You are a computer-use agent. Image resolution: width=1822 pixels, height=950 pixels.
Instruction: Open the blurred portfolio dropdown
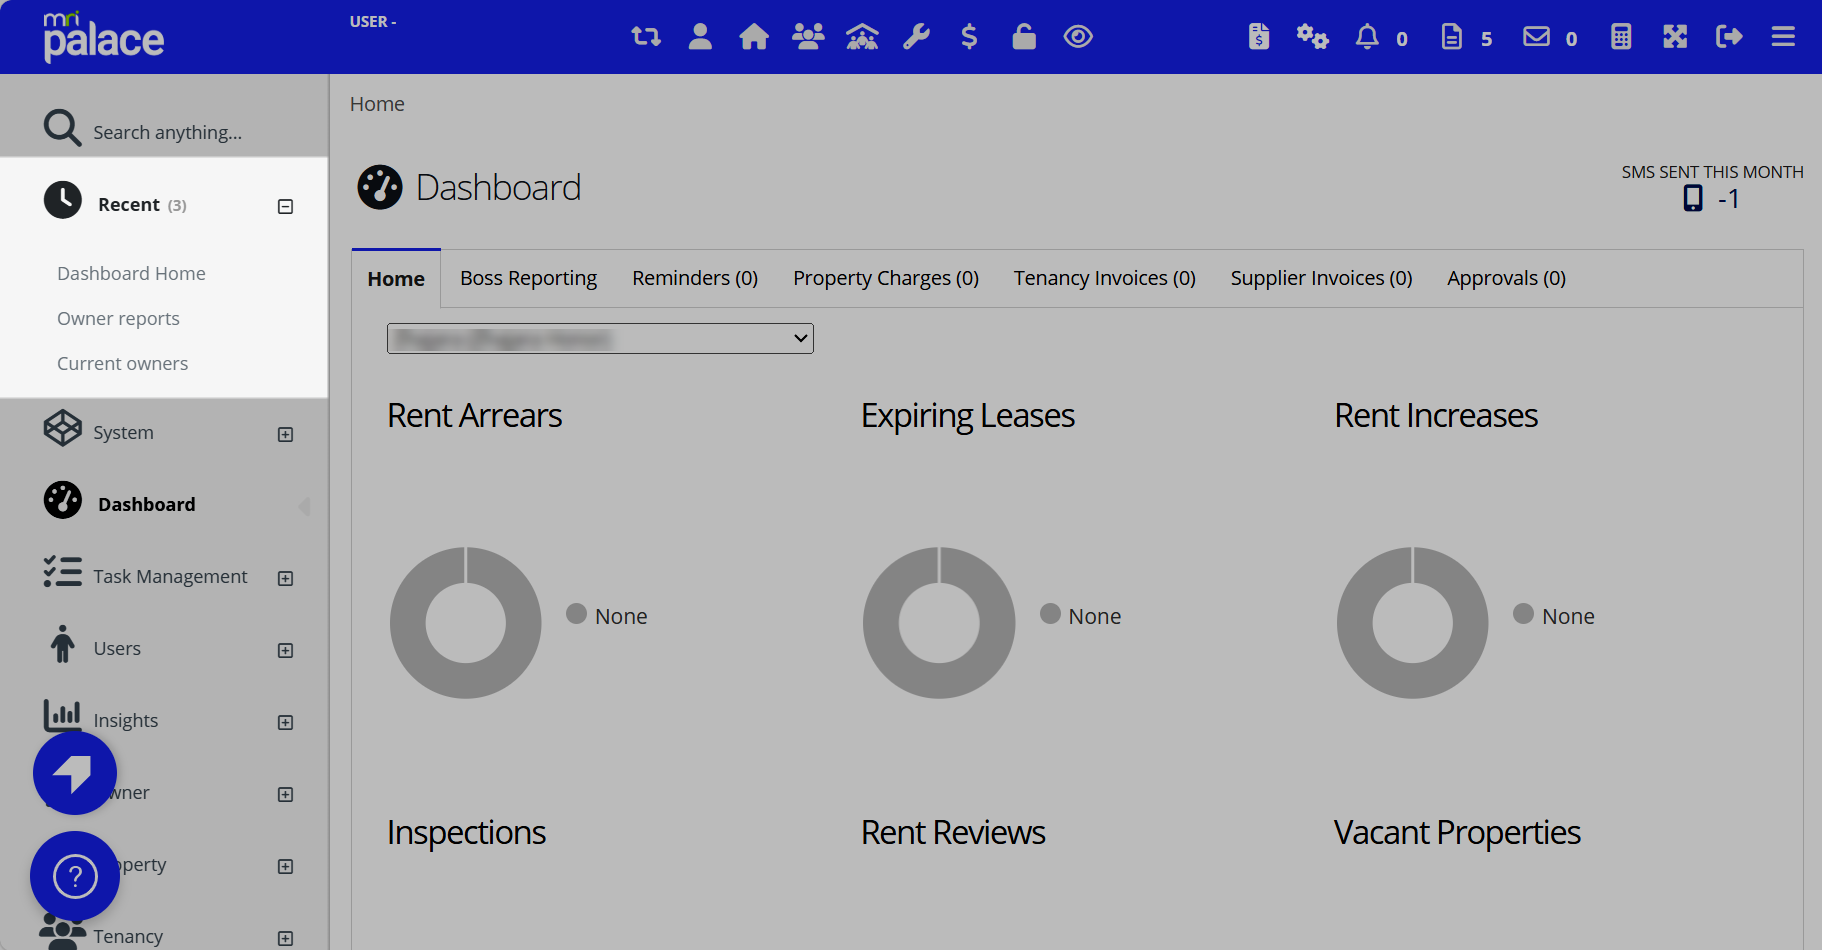pyautogui.click(x=600, y=338)
